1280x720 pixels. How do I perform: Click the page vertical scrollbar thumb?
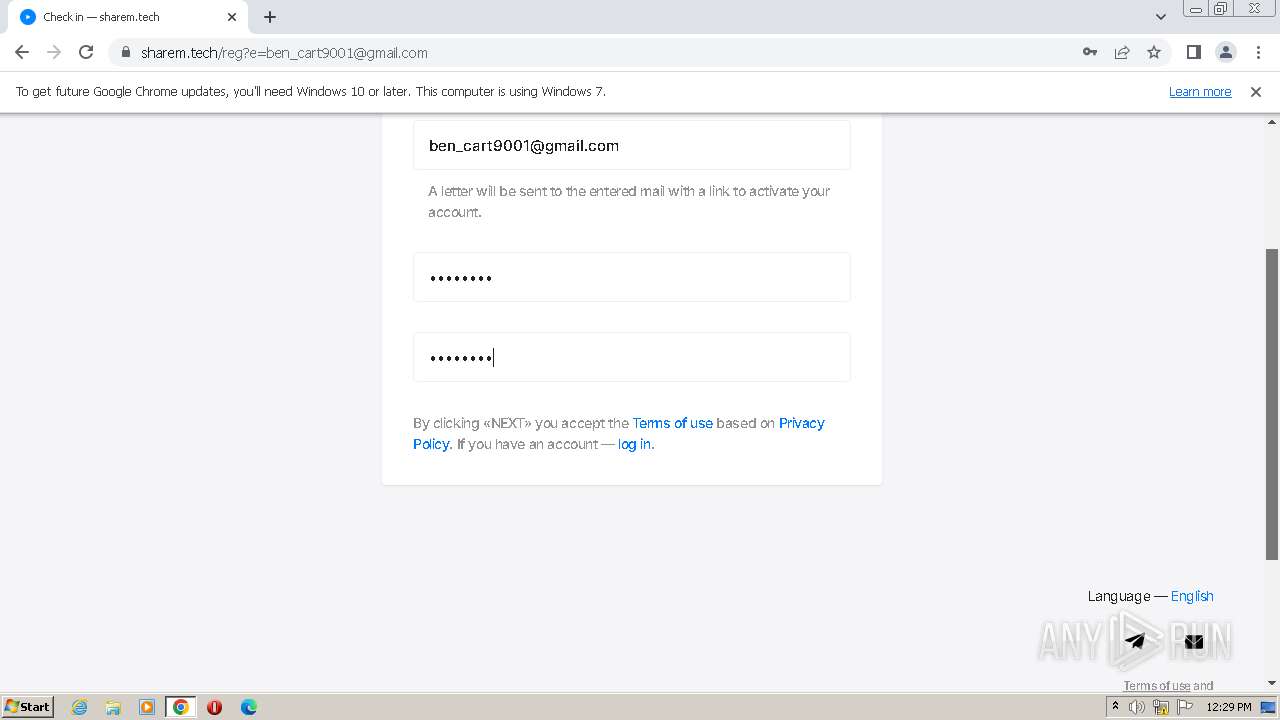(1272, 404)
